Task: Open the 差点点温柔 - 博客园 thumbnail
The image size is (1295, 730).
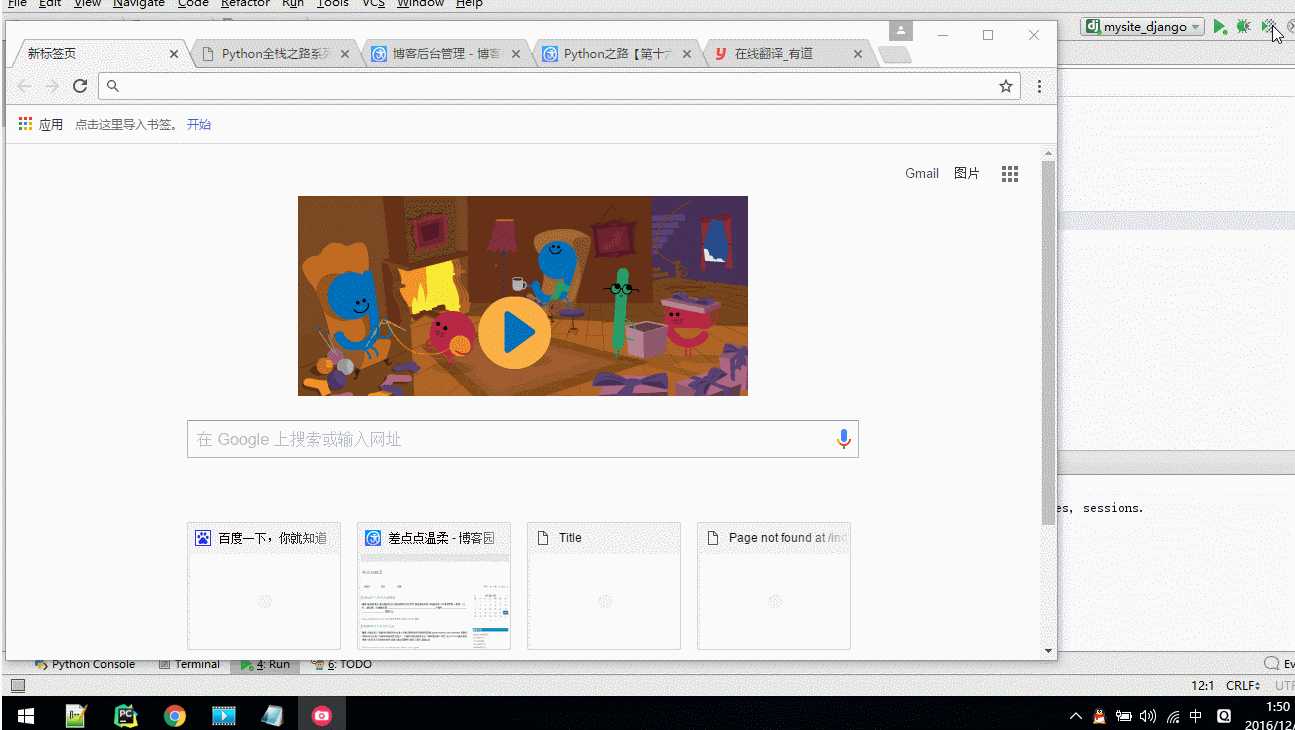Action: (x=434, y=586)
